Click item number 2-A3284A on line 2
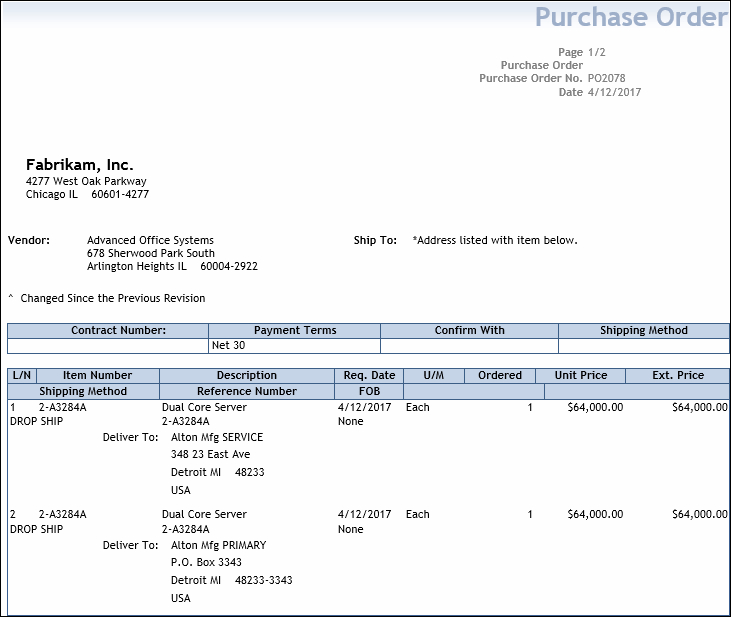 coord(62,515)
